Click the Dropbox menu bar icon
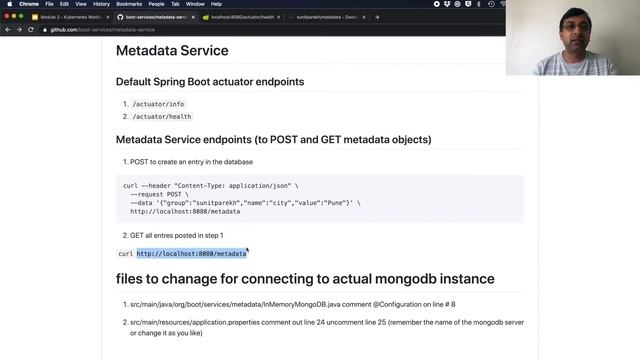Screen dimensions: 640x360 point(447,4)
